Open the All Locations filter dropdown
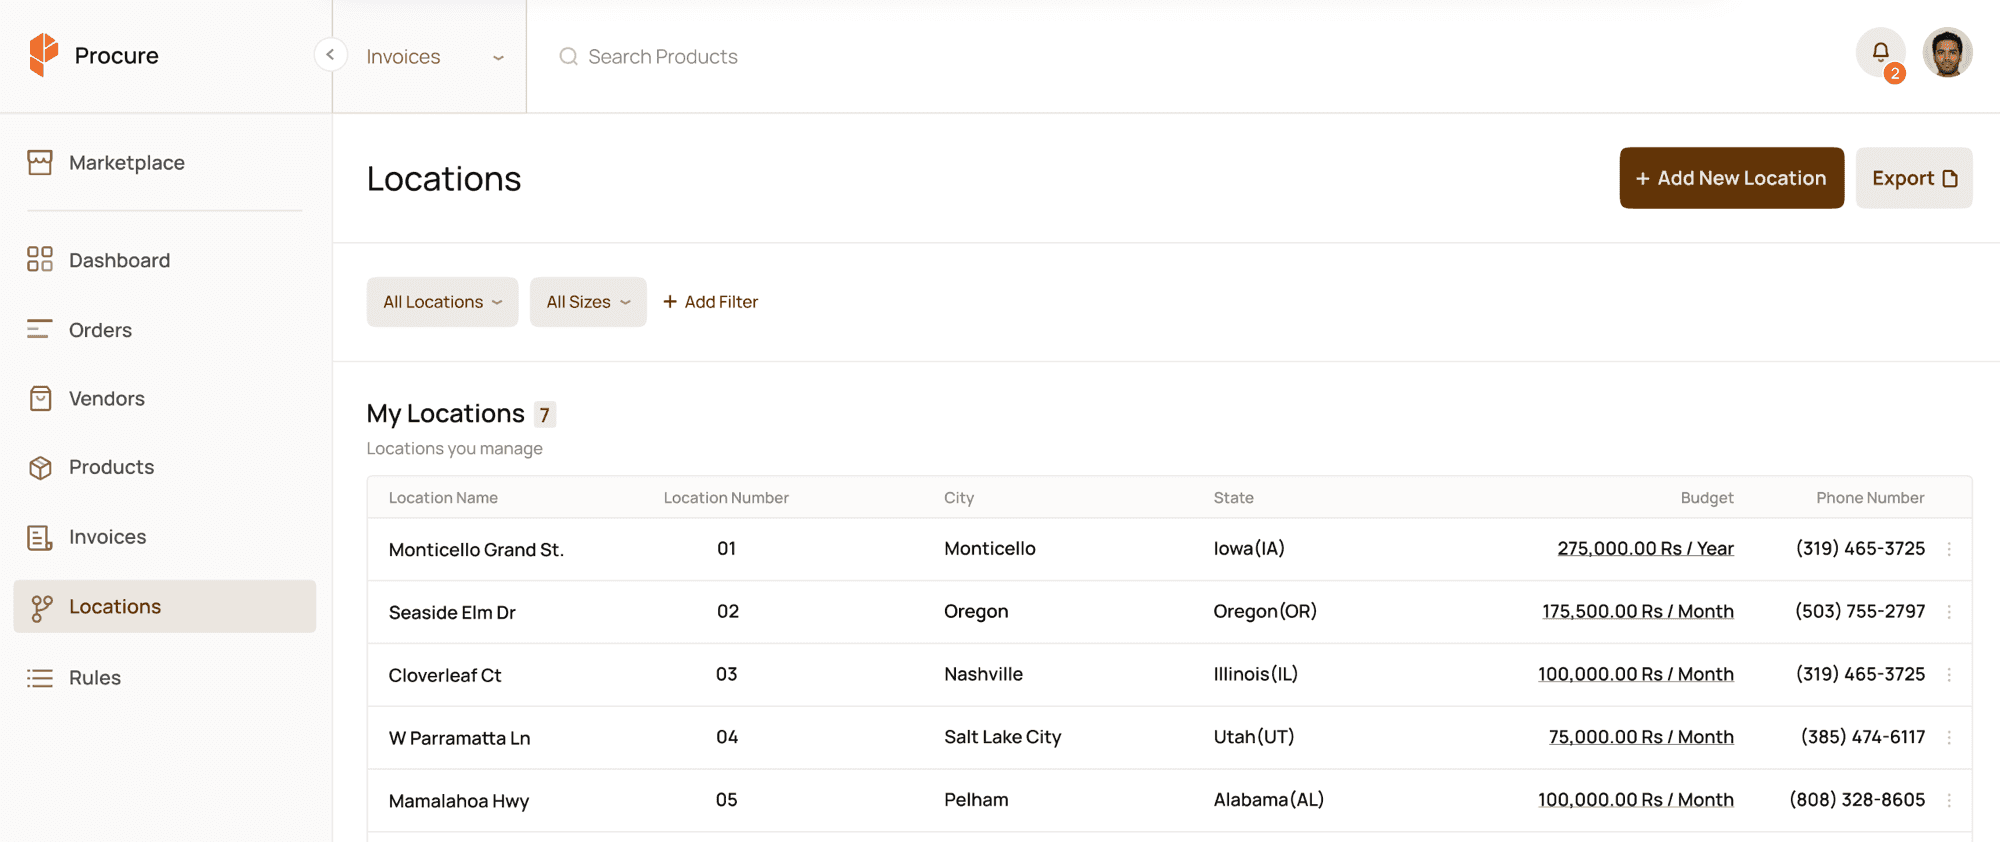 pyautogui.click(x=442, y=302)
